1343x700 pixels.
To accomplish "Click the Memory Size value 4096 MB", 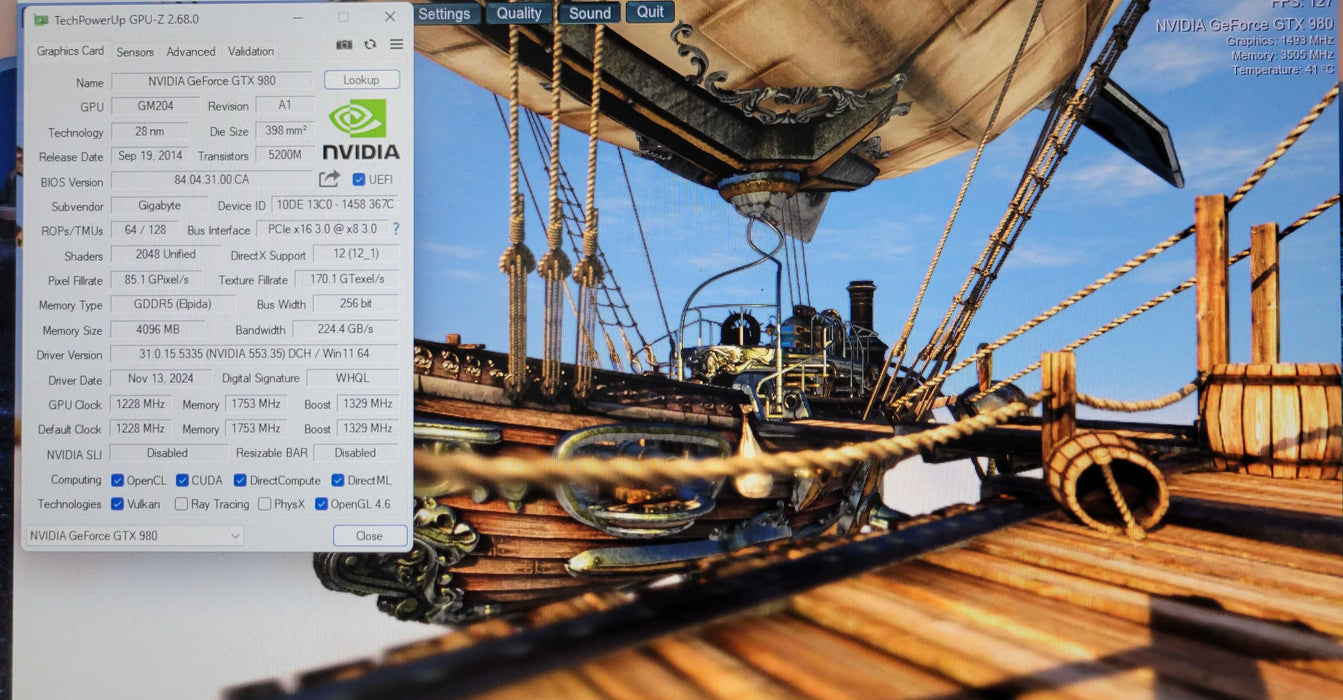I will (158, 330).
